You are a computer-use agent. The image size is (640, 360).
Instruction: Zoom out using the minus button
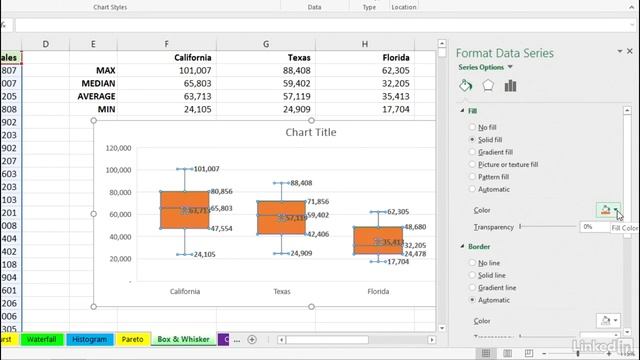coord(544,353)
